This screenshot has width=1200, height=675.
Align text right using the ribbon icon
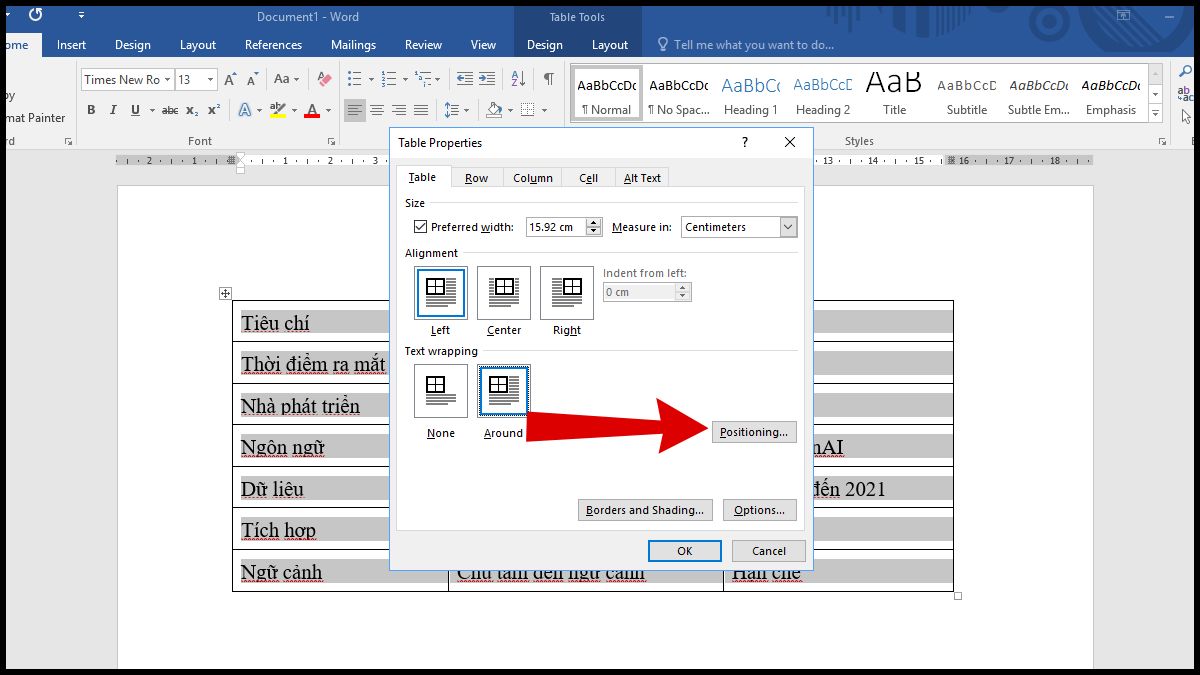tap(399, 110)
